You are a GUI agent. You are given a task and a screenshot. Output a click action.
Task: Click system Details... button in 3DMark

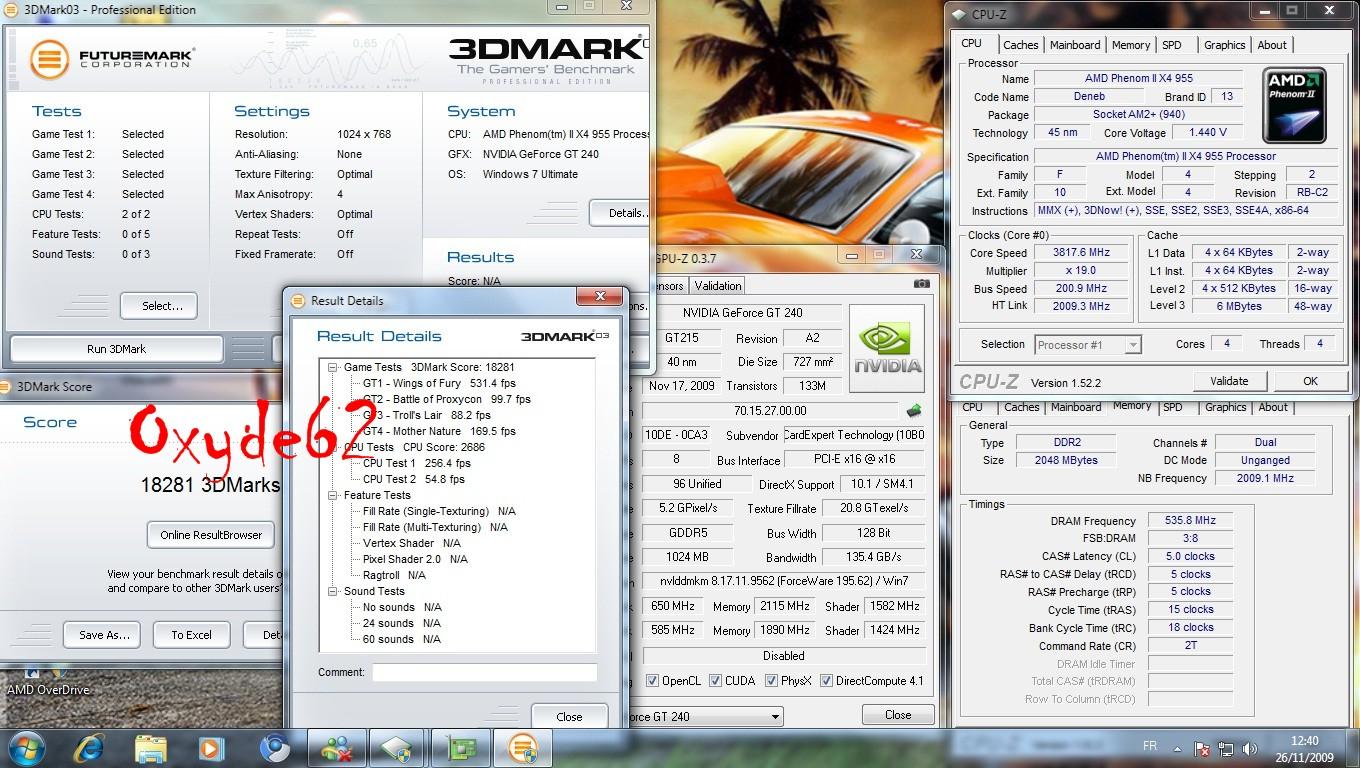coord(620,213)
